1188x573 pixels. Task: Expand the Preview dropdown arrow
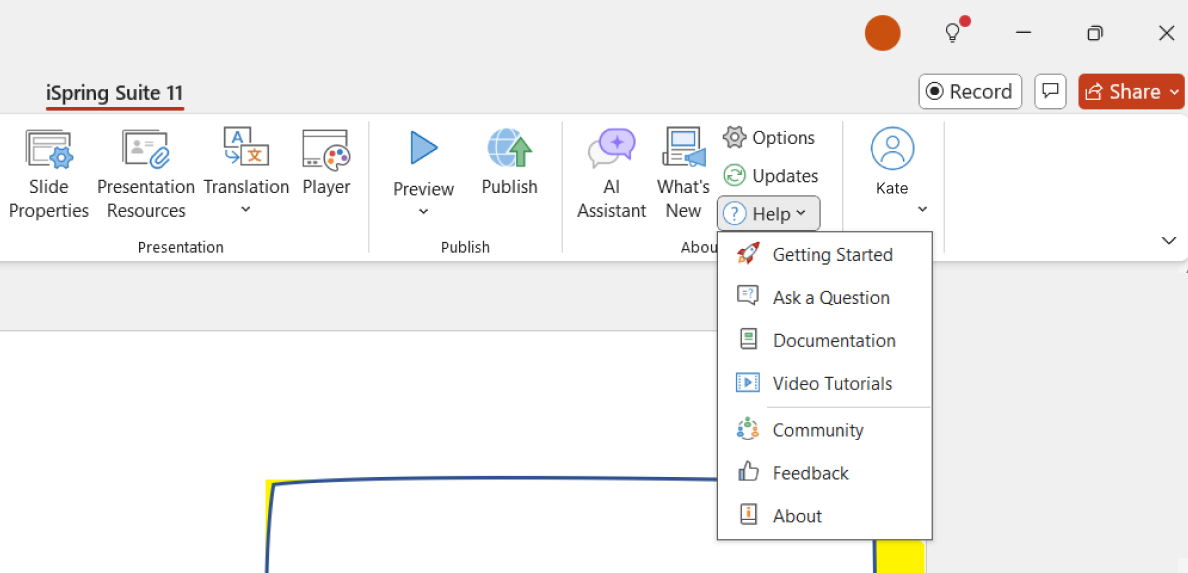tap(424, 211)
